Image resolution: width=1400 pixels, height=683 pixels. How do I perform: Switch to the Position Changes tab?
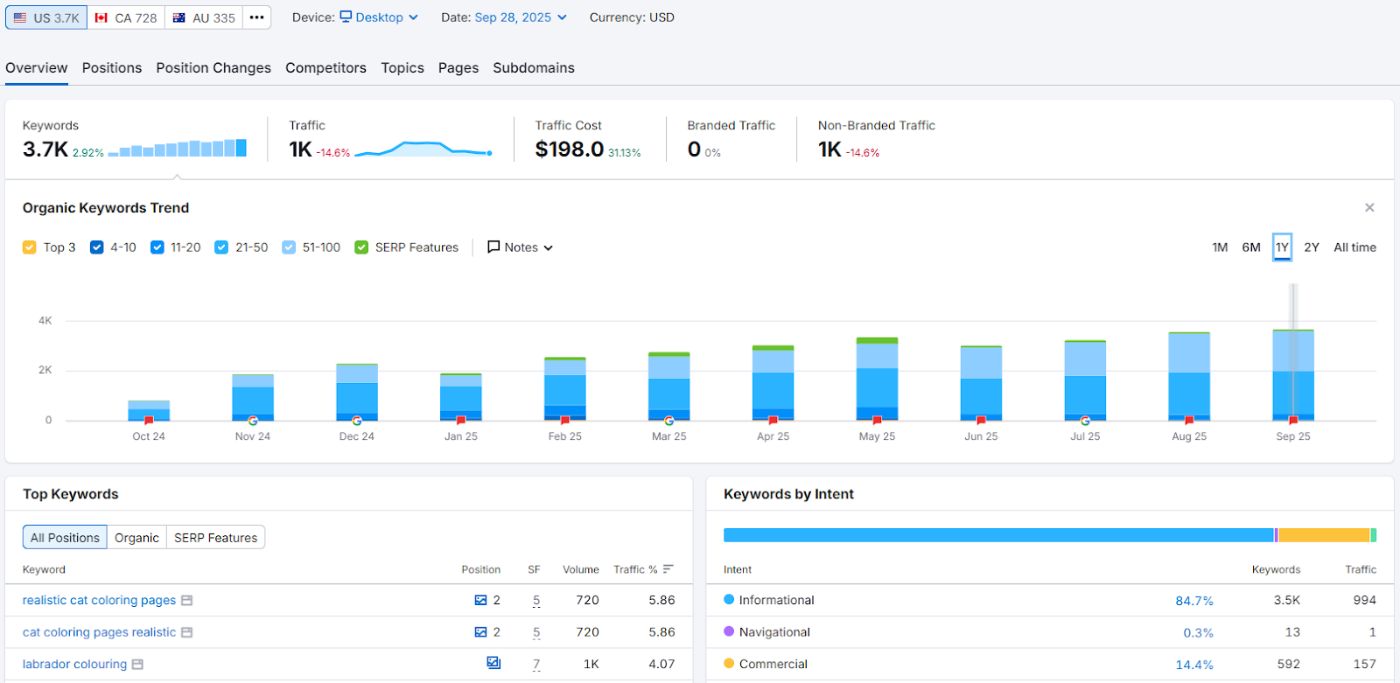tap(213, 68)
